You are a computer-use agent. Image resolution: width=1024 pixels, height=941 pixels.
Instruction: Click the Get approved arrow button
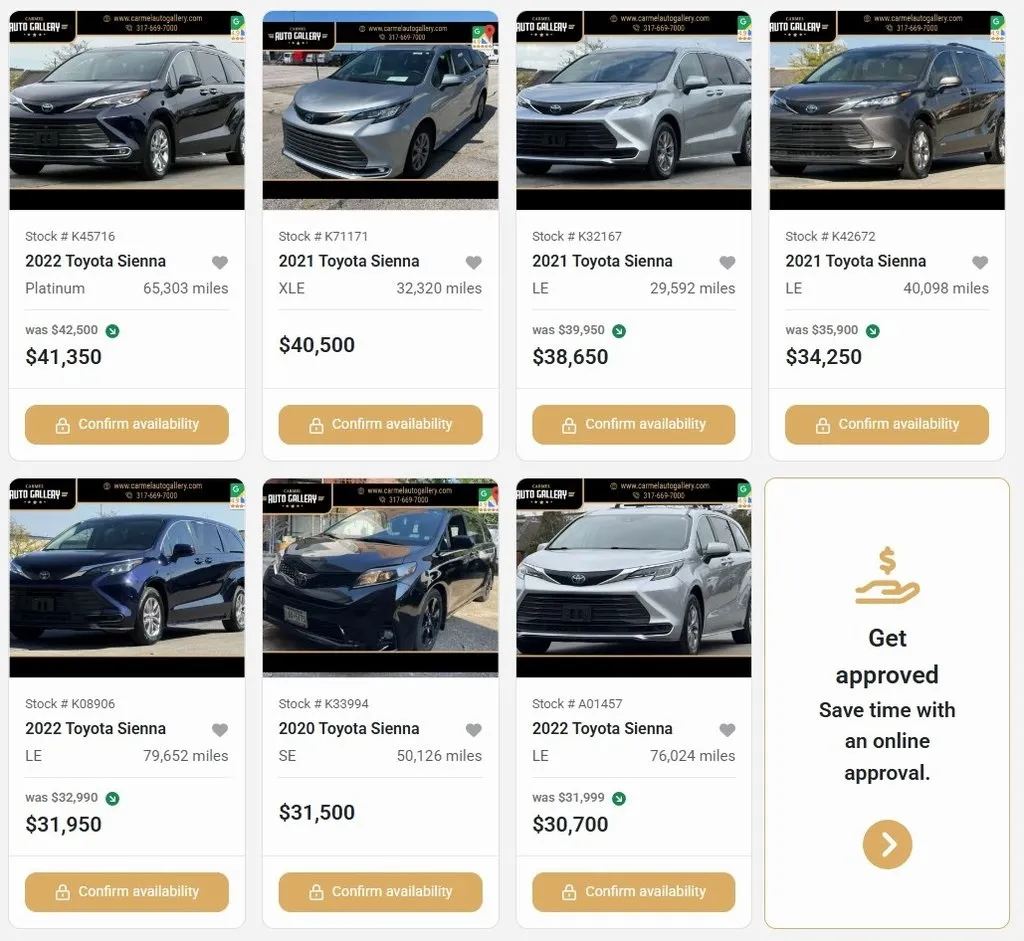pos(887,845)
